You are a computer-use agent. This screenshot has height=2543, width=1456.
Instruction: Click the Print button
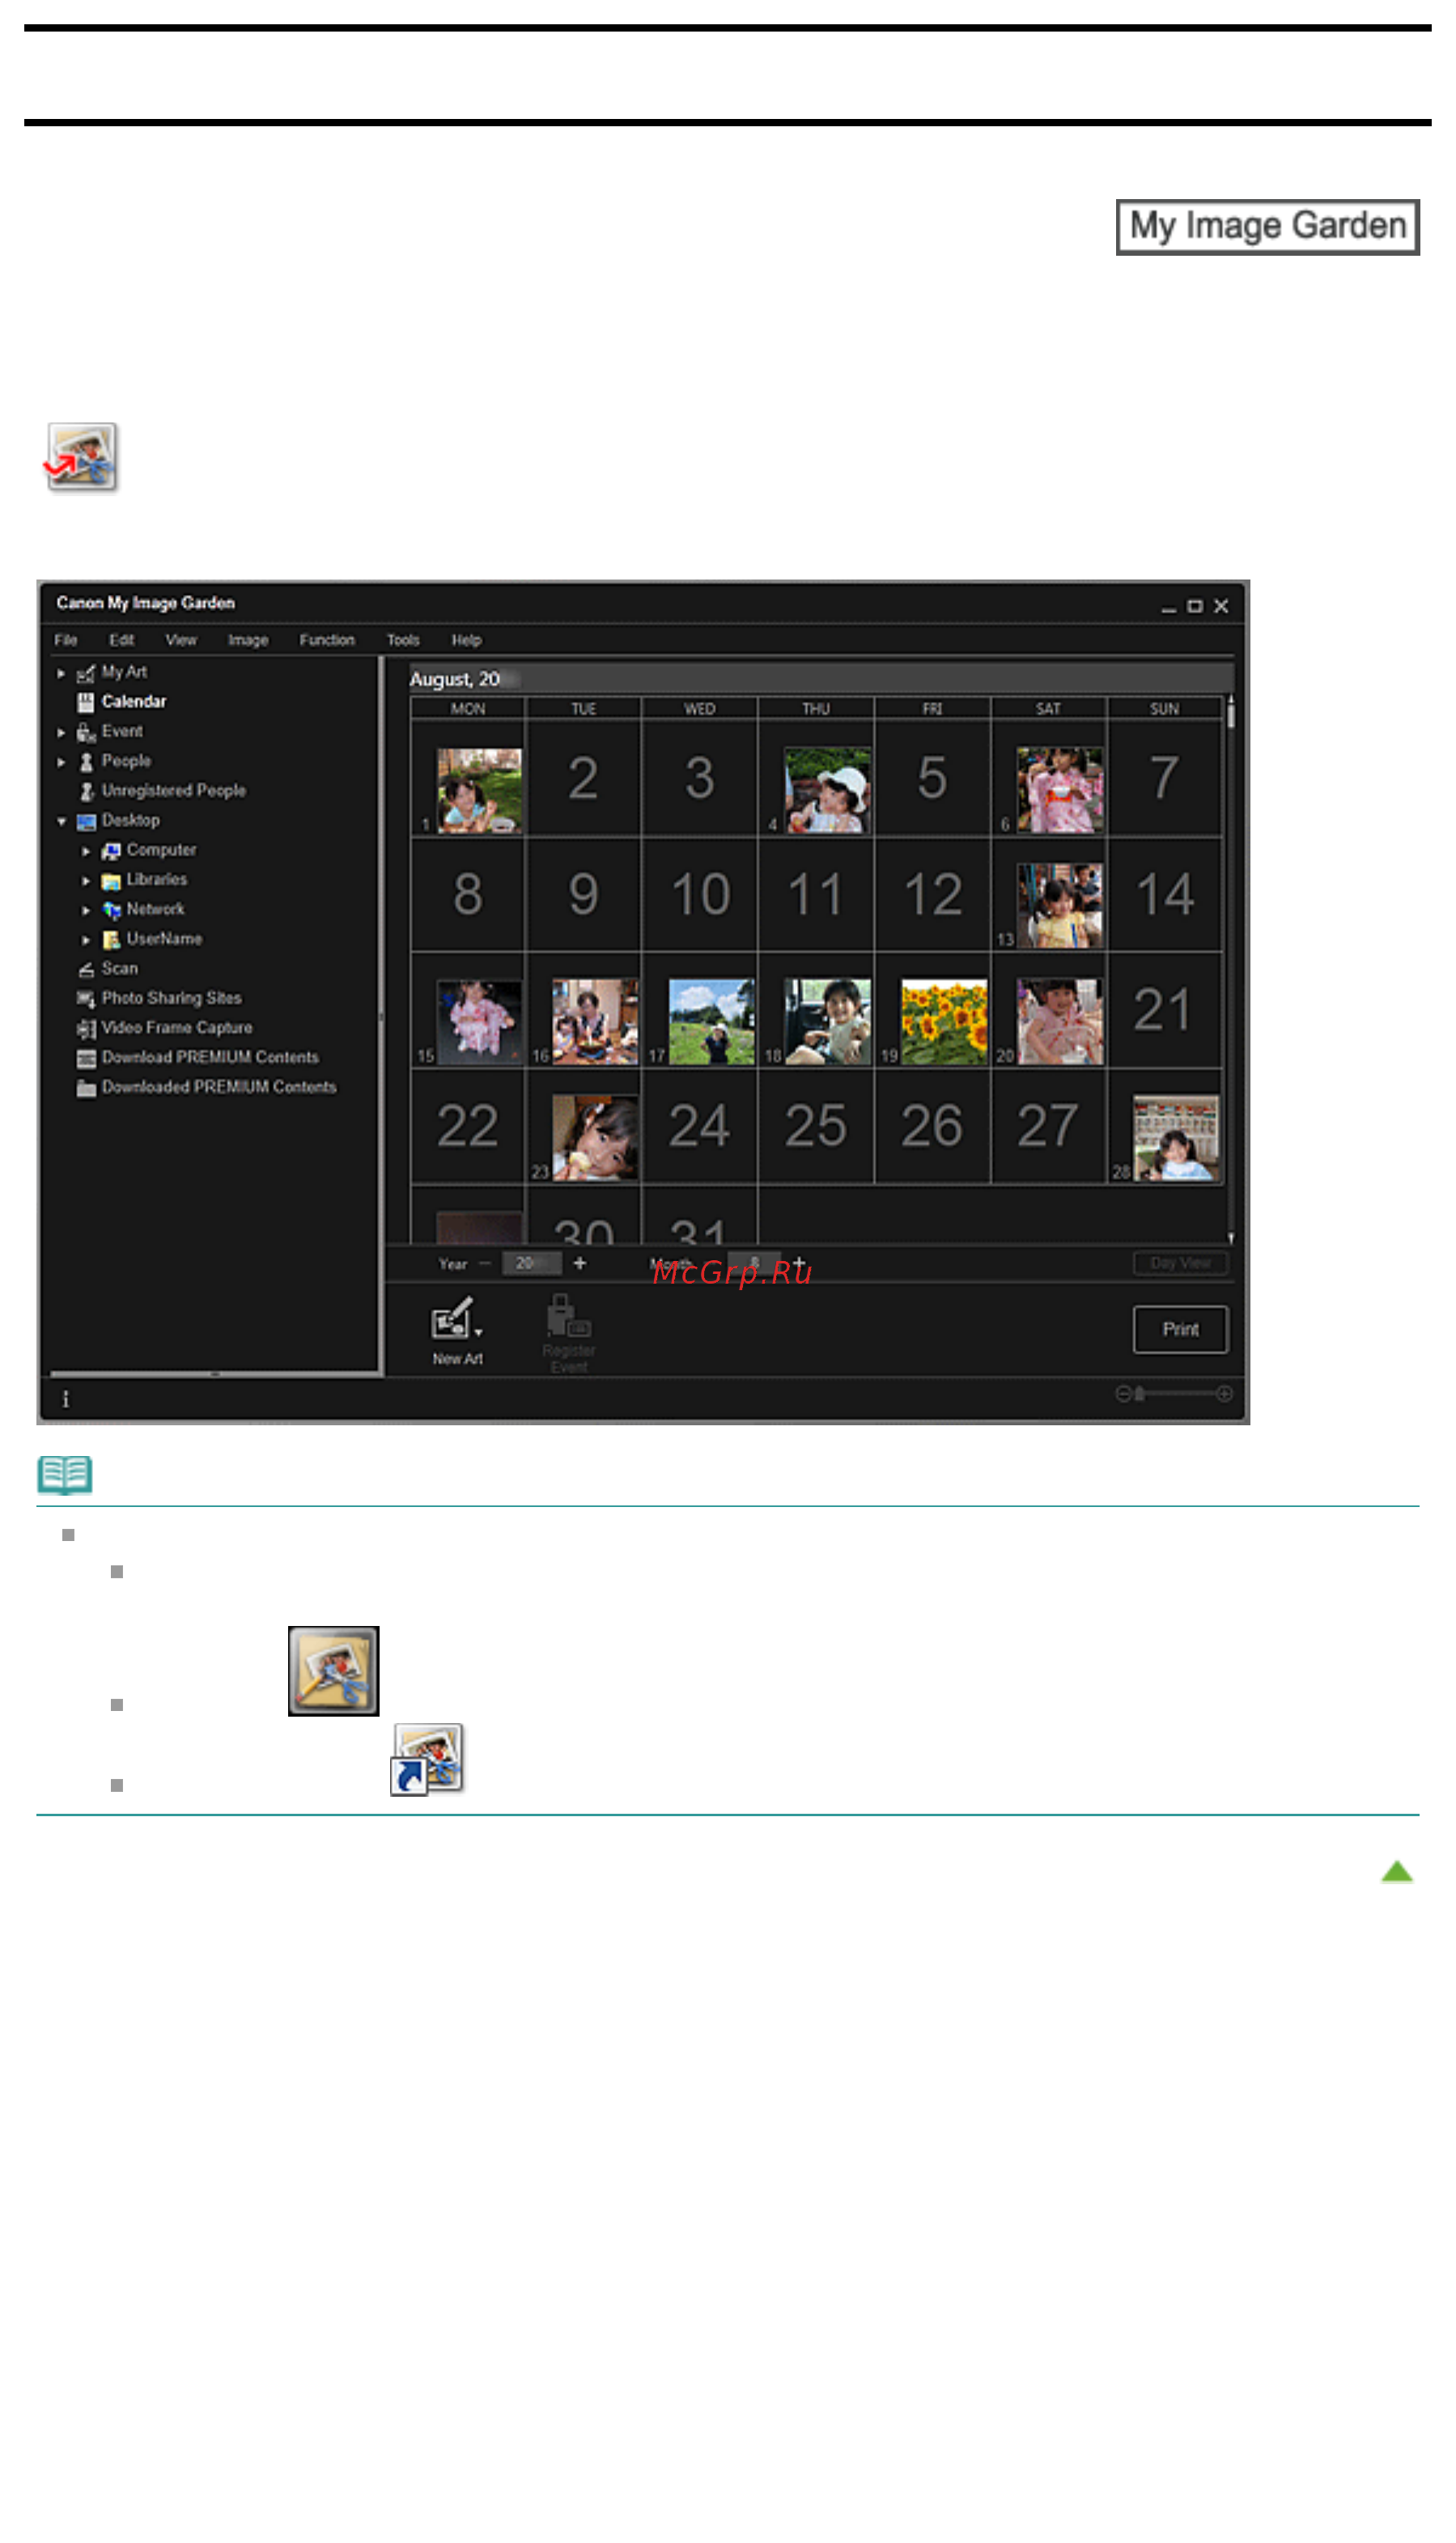(x=1180, y=1329)
